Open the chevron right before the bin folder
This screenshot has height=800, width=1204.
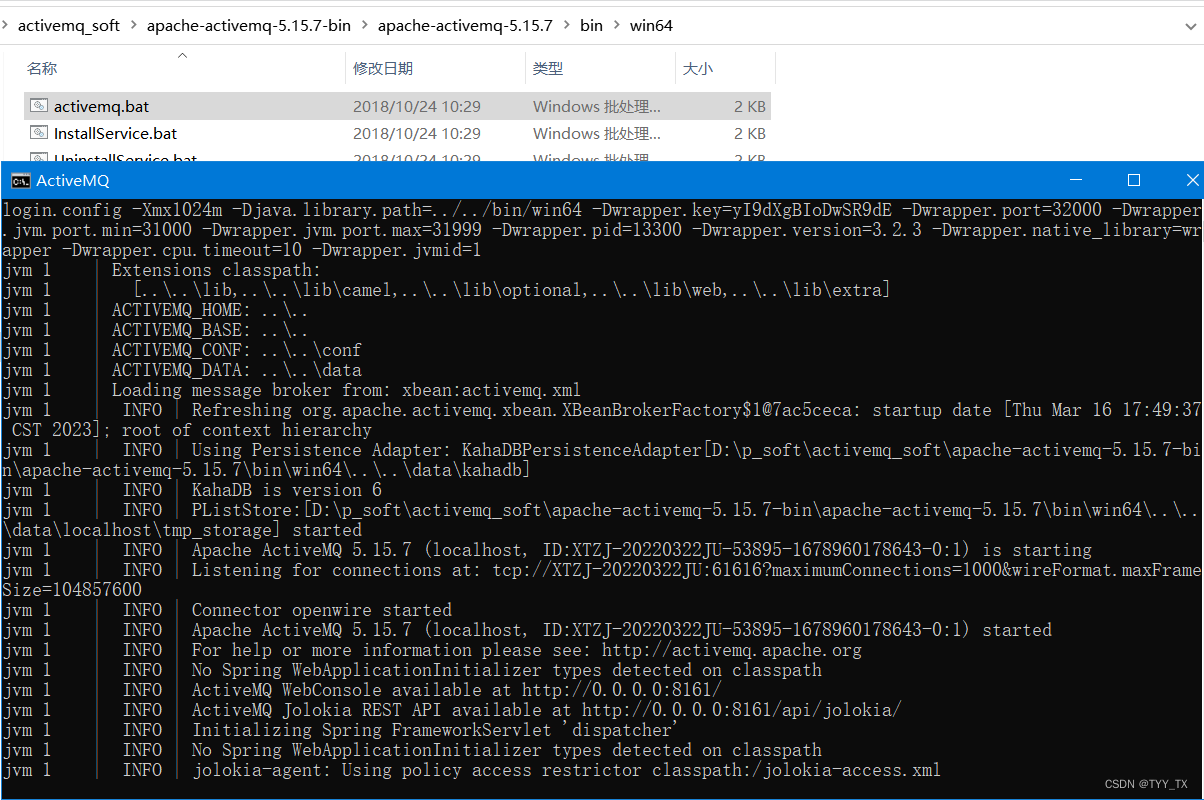[x=566, y=25]
